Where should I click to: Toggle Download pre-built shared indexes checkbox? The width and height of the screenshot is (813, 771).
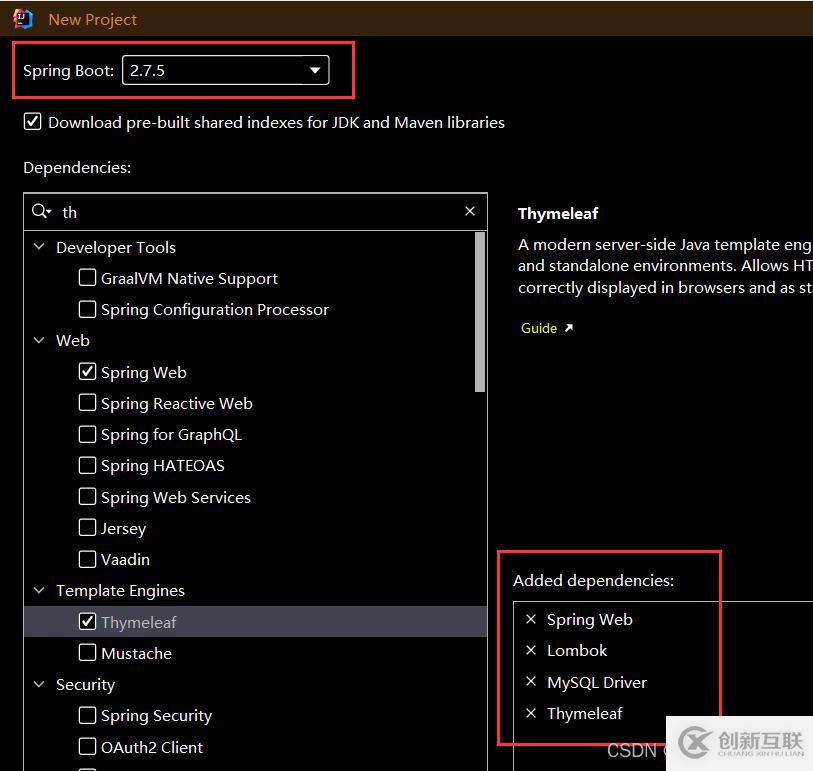click(x=33, y=122)
